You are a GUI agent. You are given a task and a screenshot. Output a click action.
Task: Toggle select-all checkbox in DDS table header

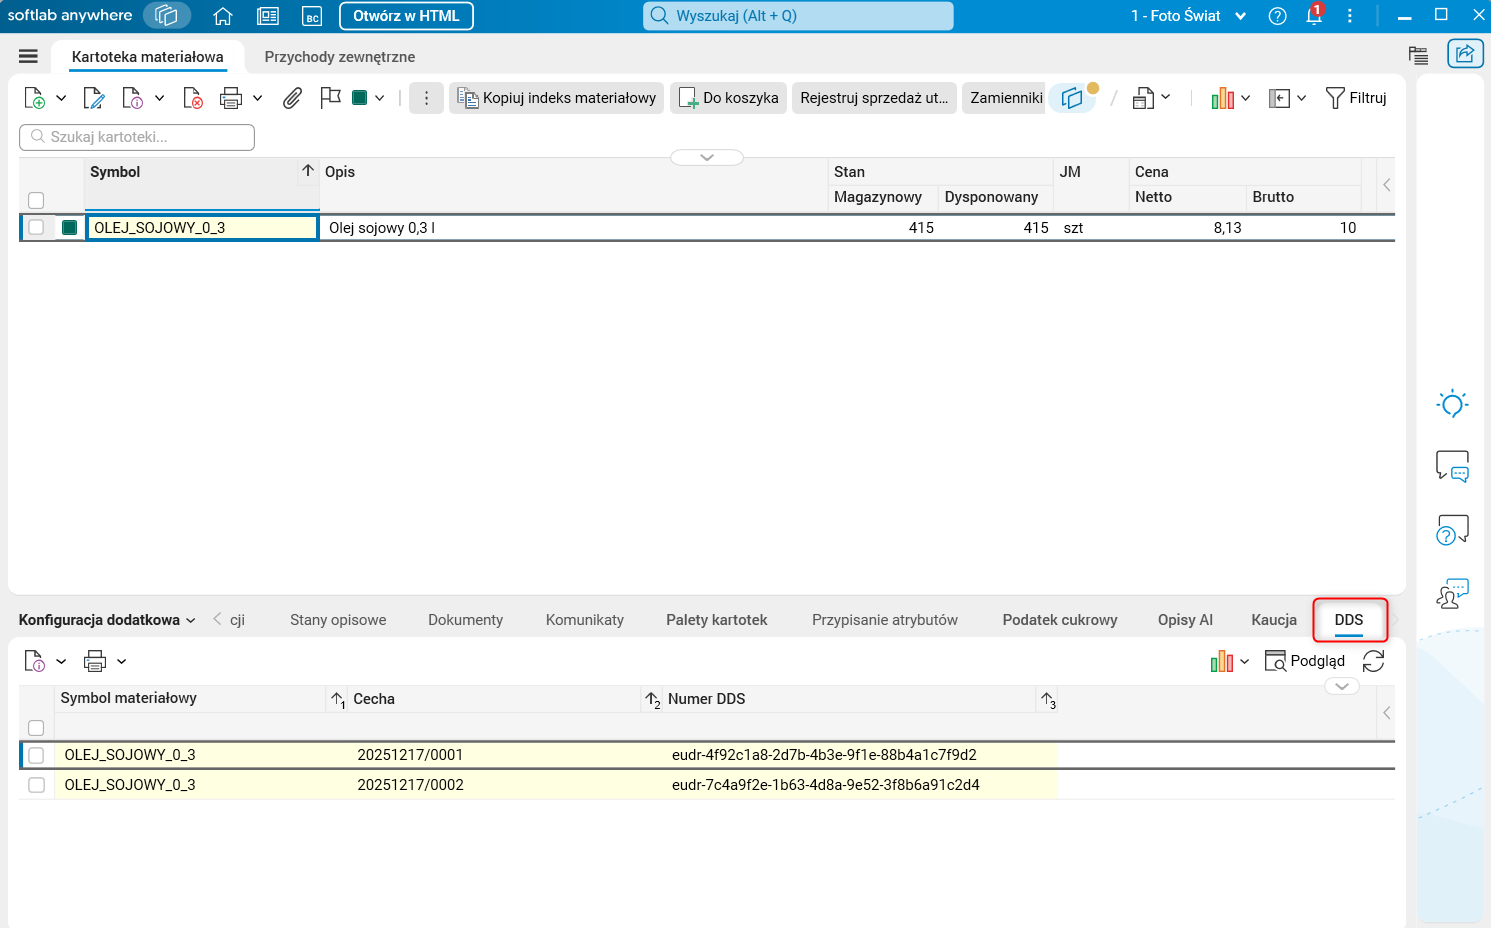click(36, 728)
